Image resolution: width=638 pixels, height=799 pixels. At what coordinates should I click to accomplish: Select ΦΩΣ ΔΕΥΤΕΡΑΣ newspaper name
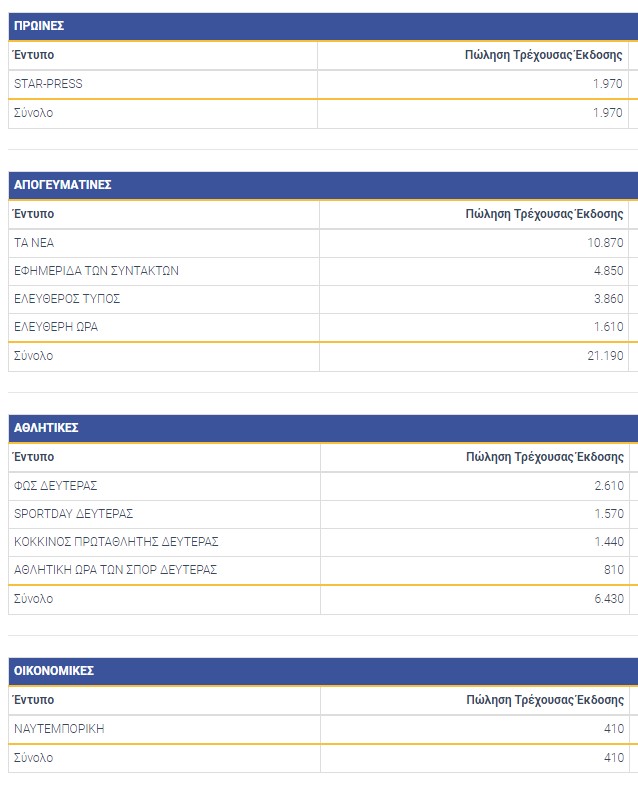(55, 486)
